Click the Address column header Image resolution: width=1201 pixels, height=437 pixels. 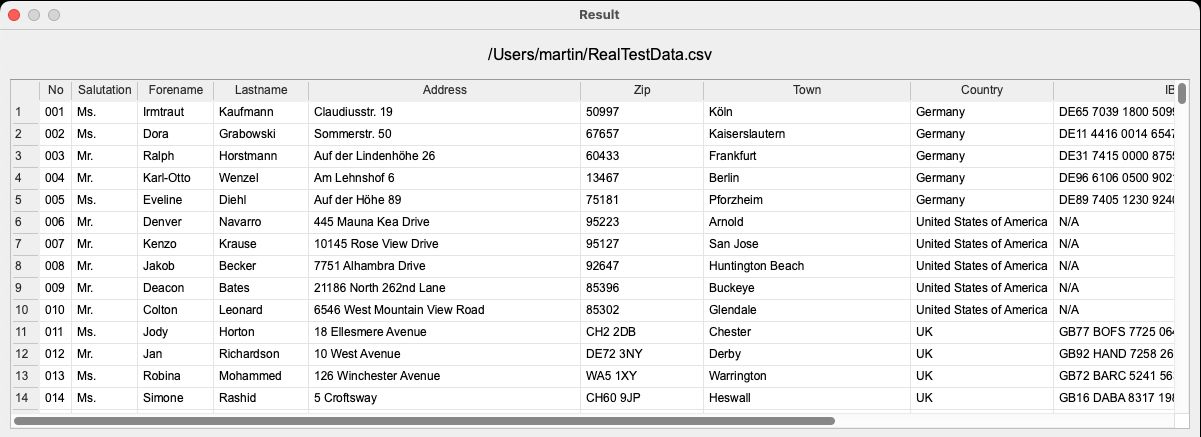[445, 90]
